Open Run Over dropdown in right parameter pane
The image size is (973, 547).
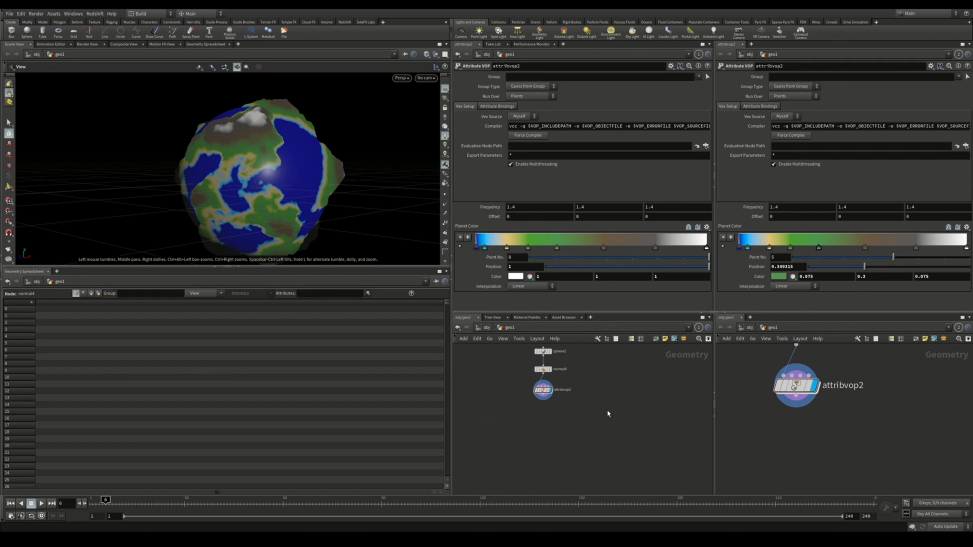794,96
